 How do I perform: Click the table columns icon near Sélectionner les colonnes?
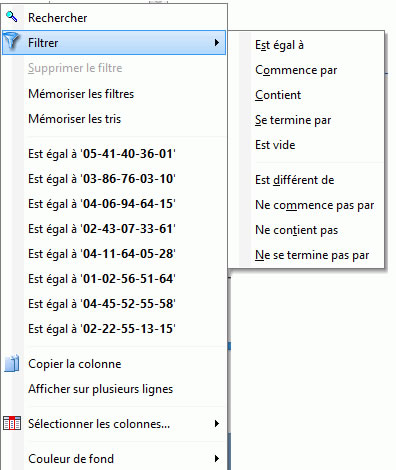(x=12, y=423)
